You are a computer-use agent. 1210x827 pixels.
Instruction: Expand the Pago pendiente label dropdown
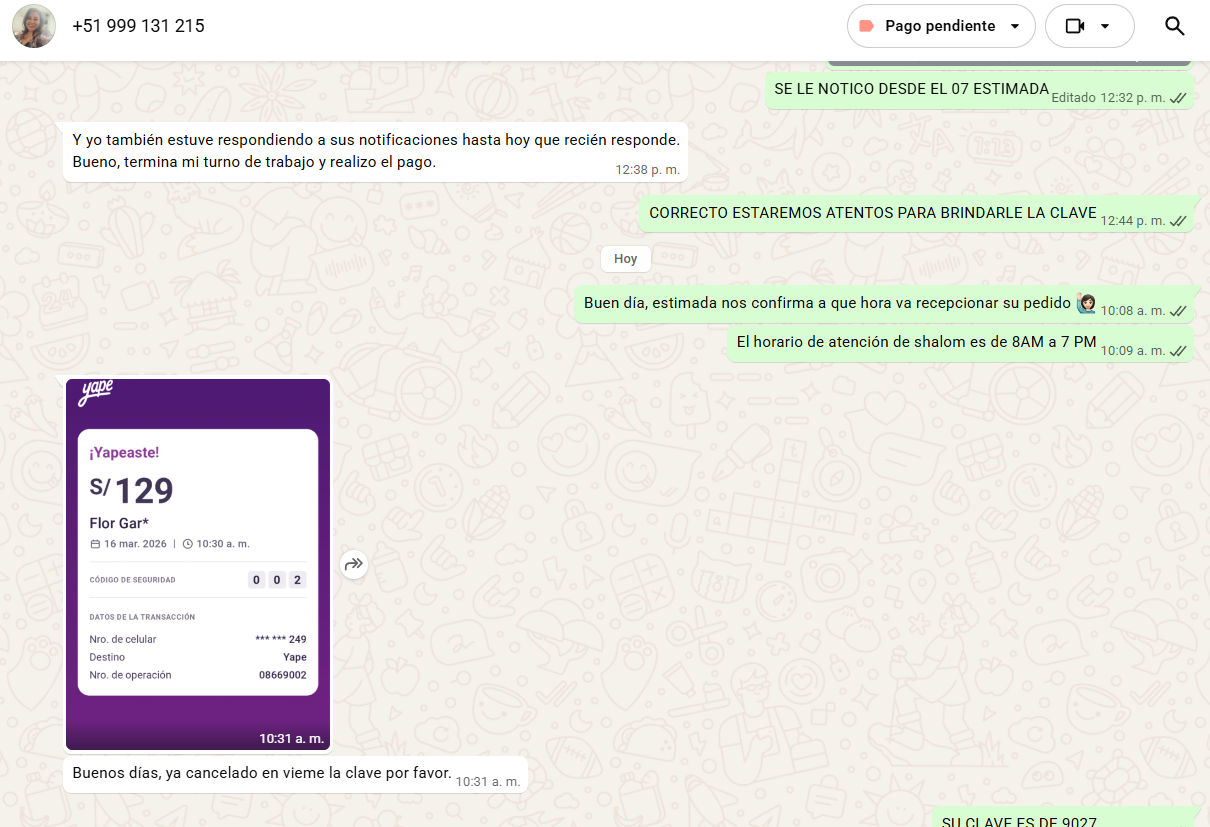(1015, 26)
